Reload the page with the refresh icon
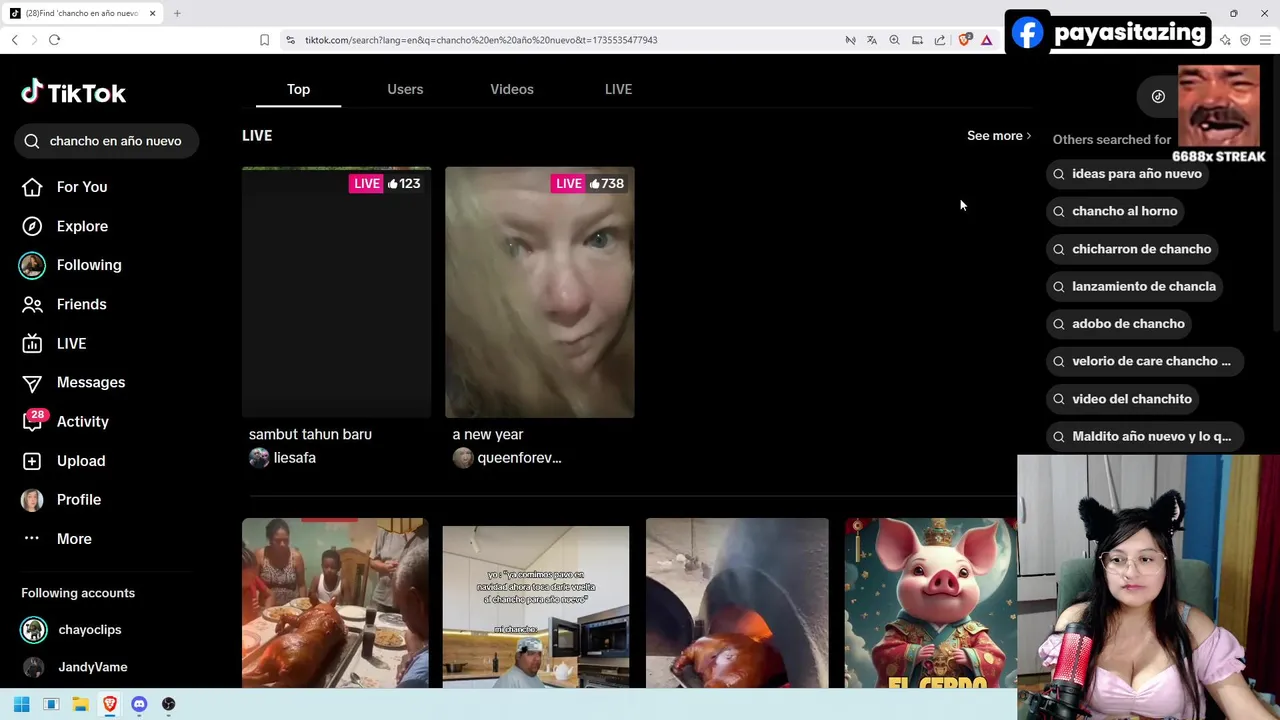 tap(54, 40)
